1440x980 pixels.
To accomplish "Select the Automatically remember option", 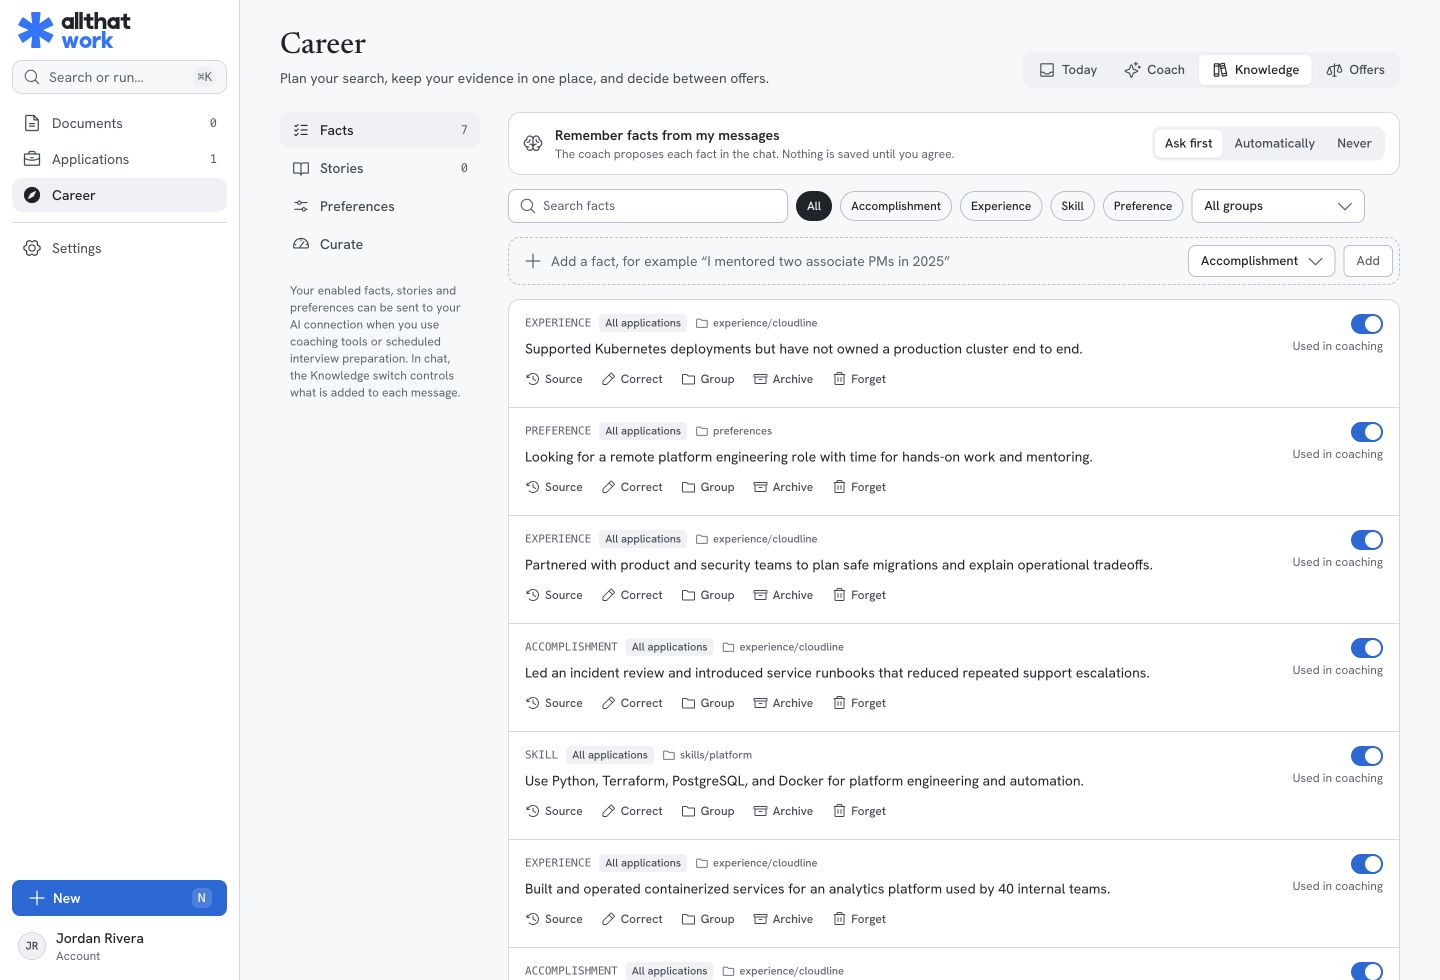I will (x=1274, y=144).
